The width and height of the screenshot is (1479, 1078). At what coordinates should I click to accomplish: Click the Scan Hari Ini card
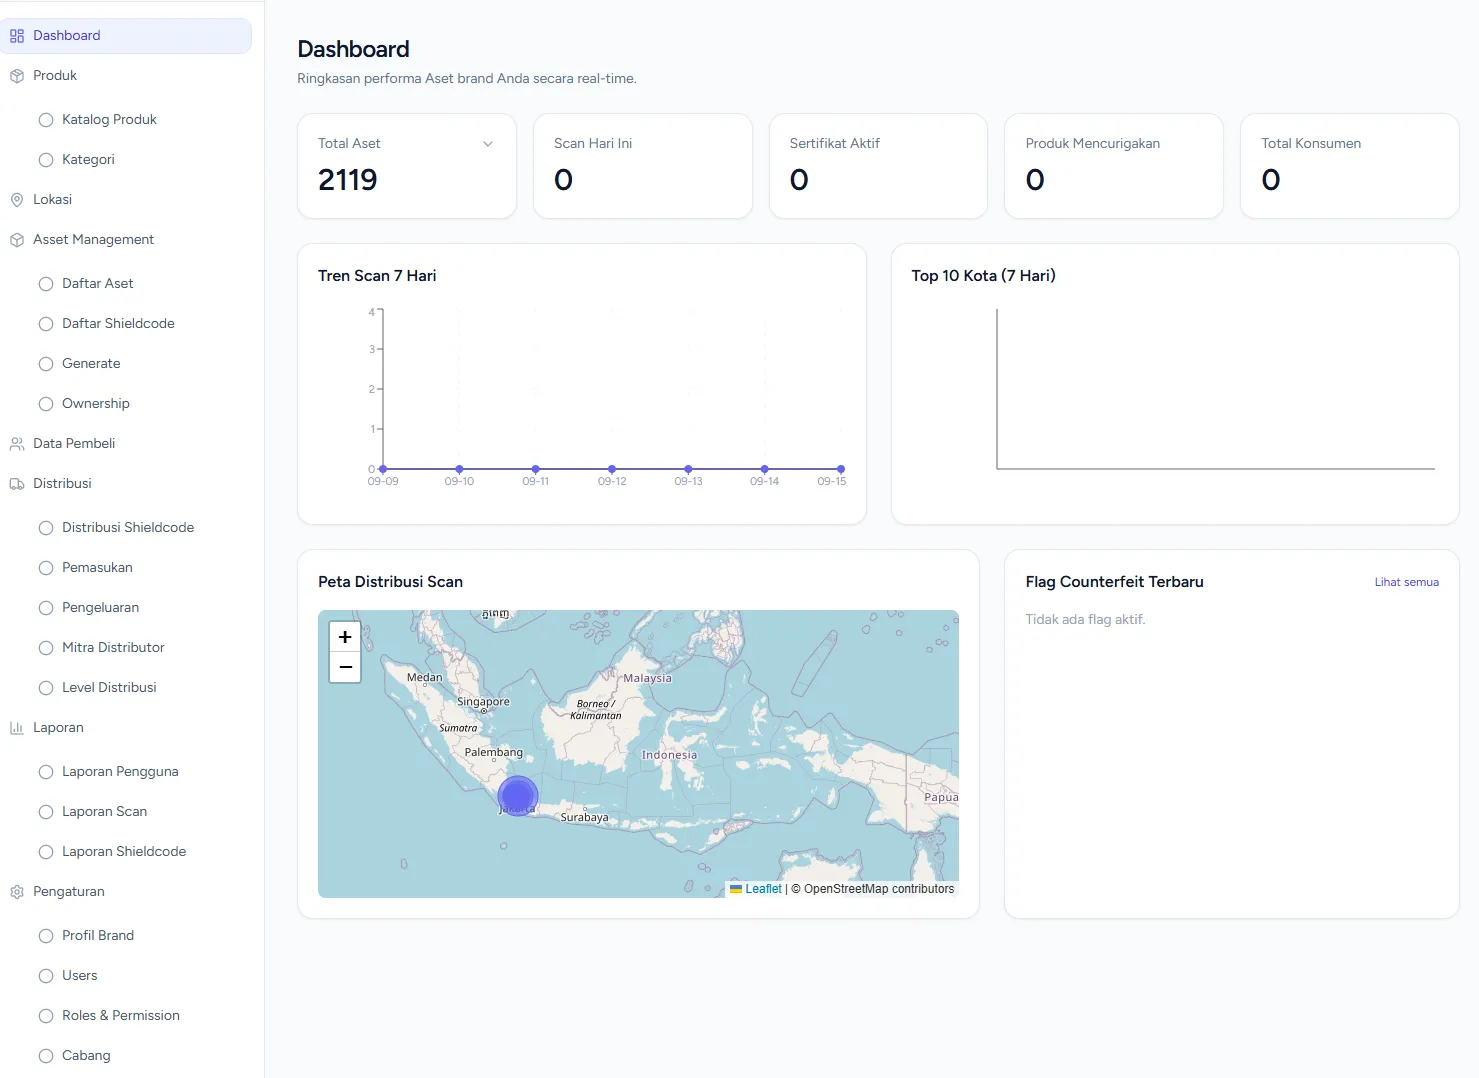(643, 166)
